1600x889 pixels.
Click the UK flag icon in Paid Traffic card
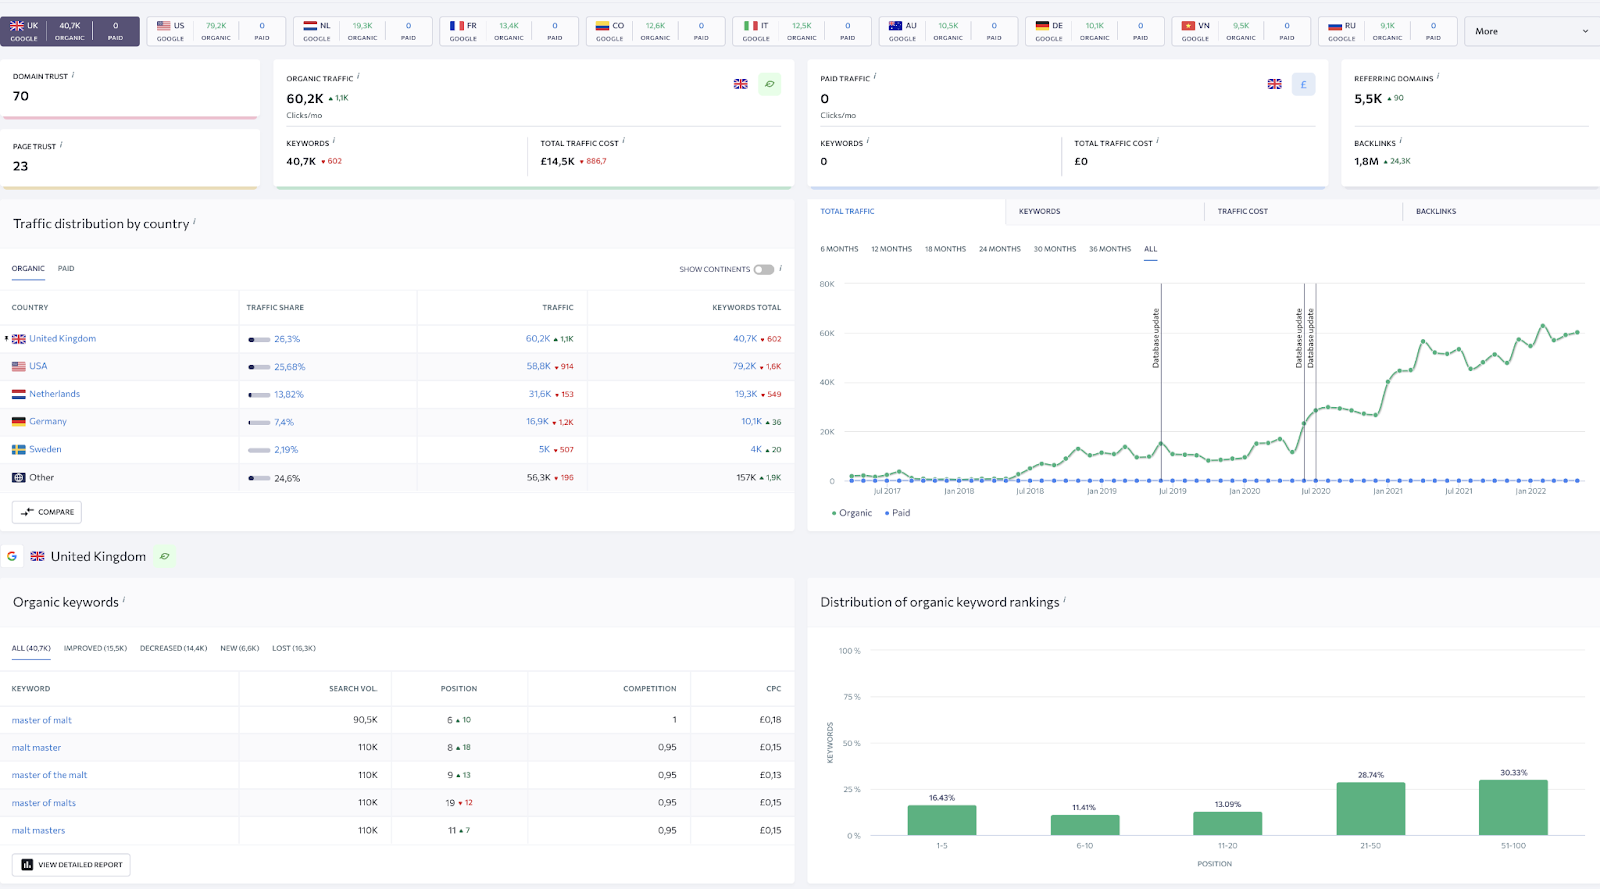[x=1274, y=85]
